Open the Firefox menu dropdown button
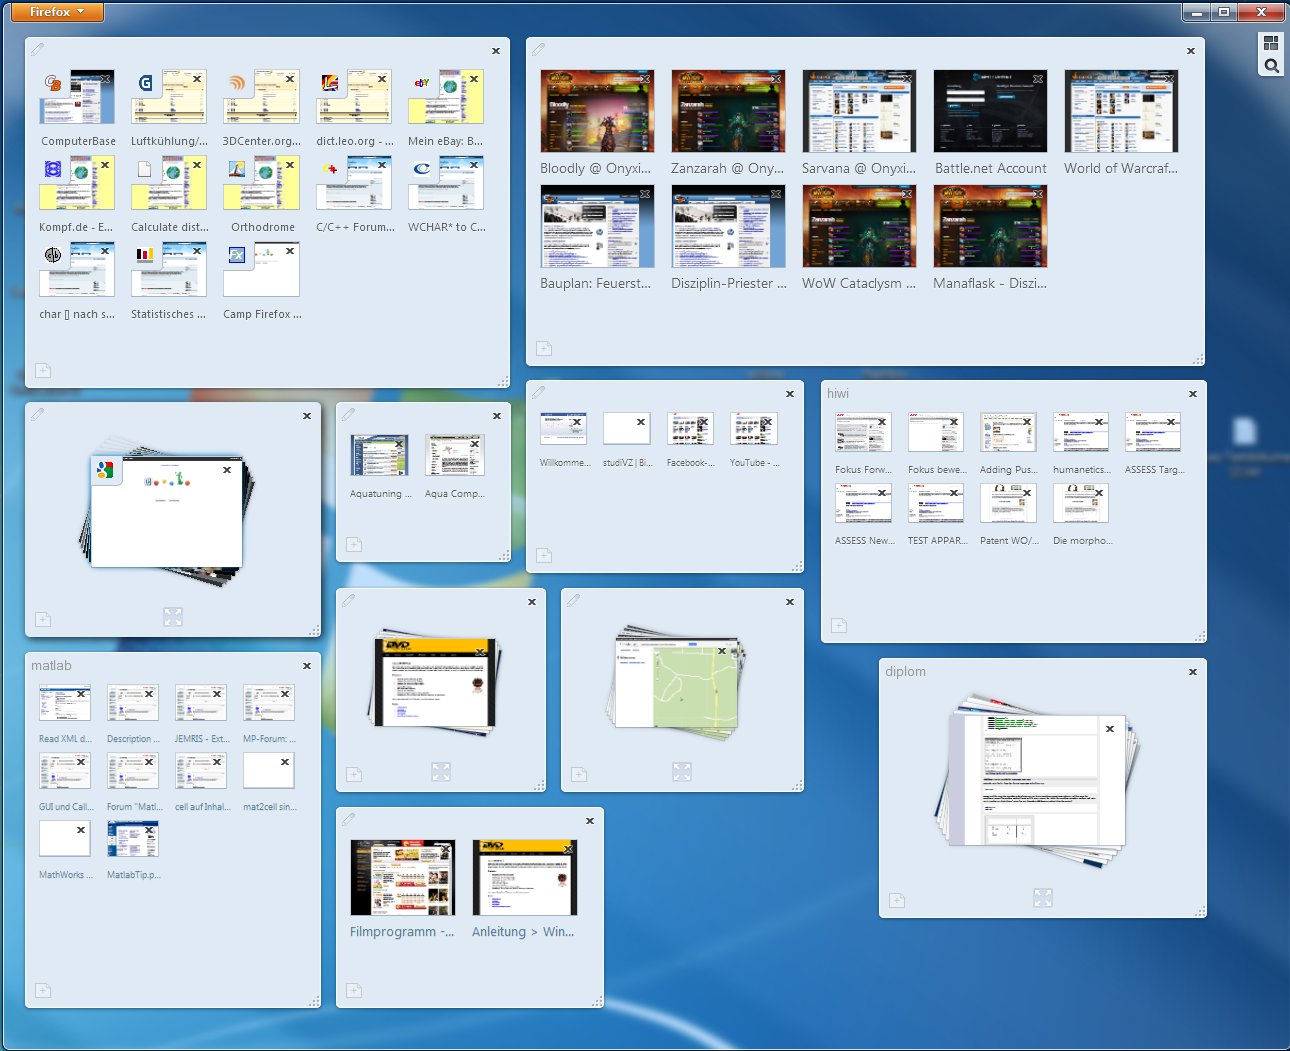The height and width of the screenshot is (1051, 1290). [57, 12]
